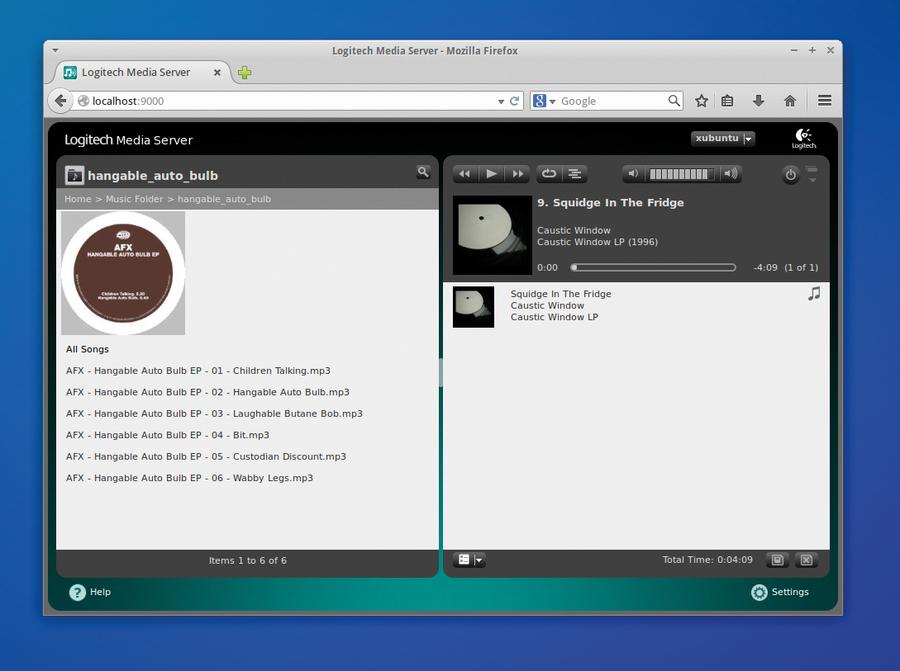900x671 pixels.
Task: Navigate to Music Folder in the breadcrumb
Action: 134,199
